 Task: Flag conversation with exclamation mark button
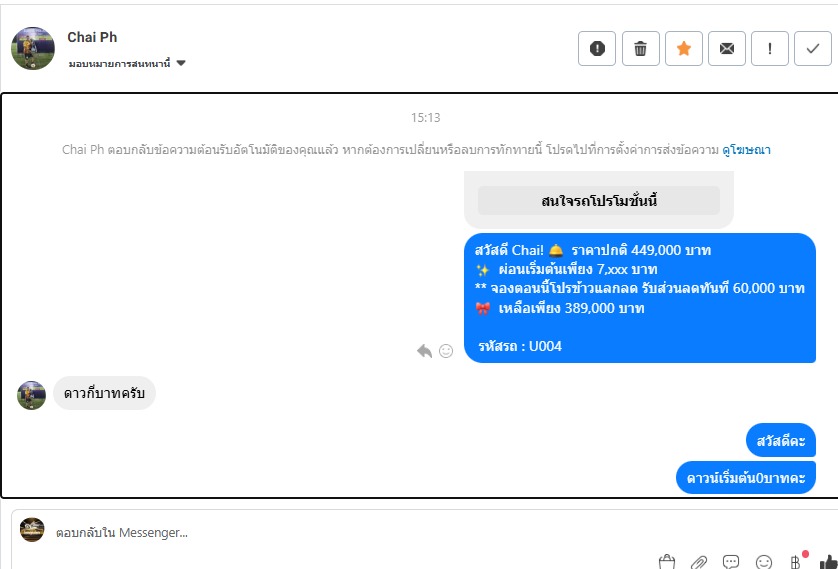[770, 49]
